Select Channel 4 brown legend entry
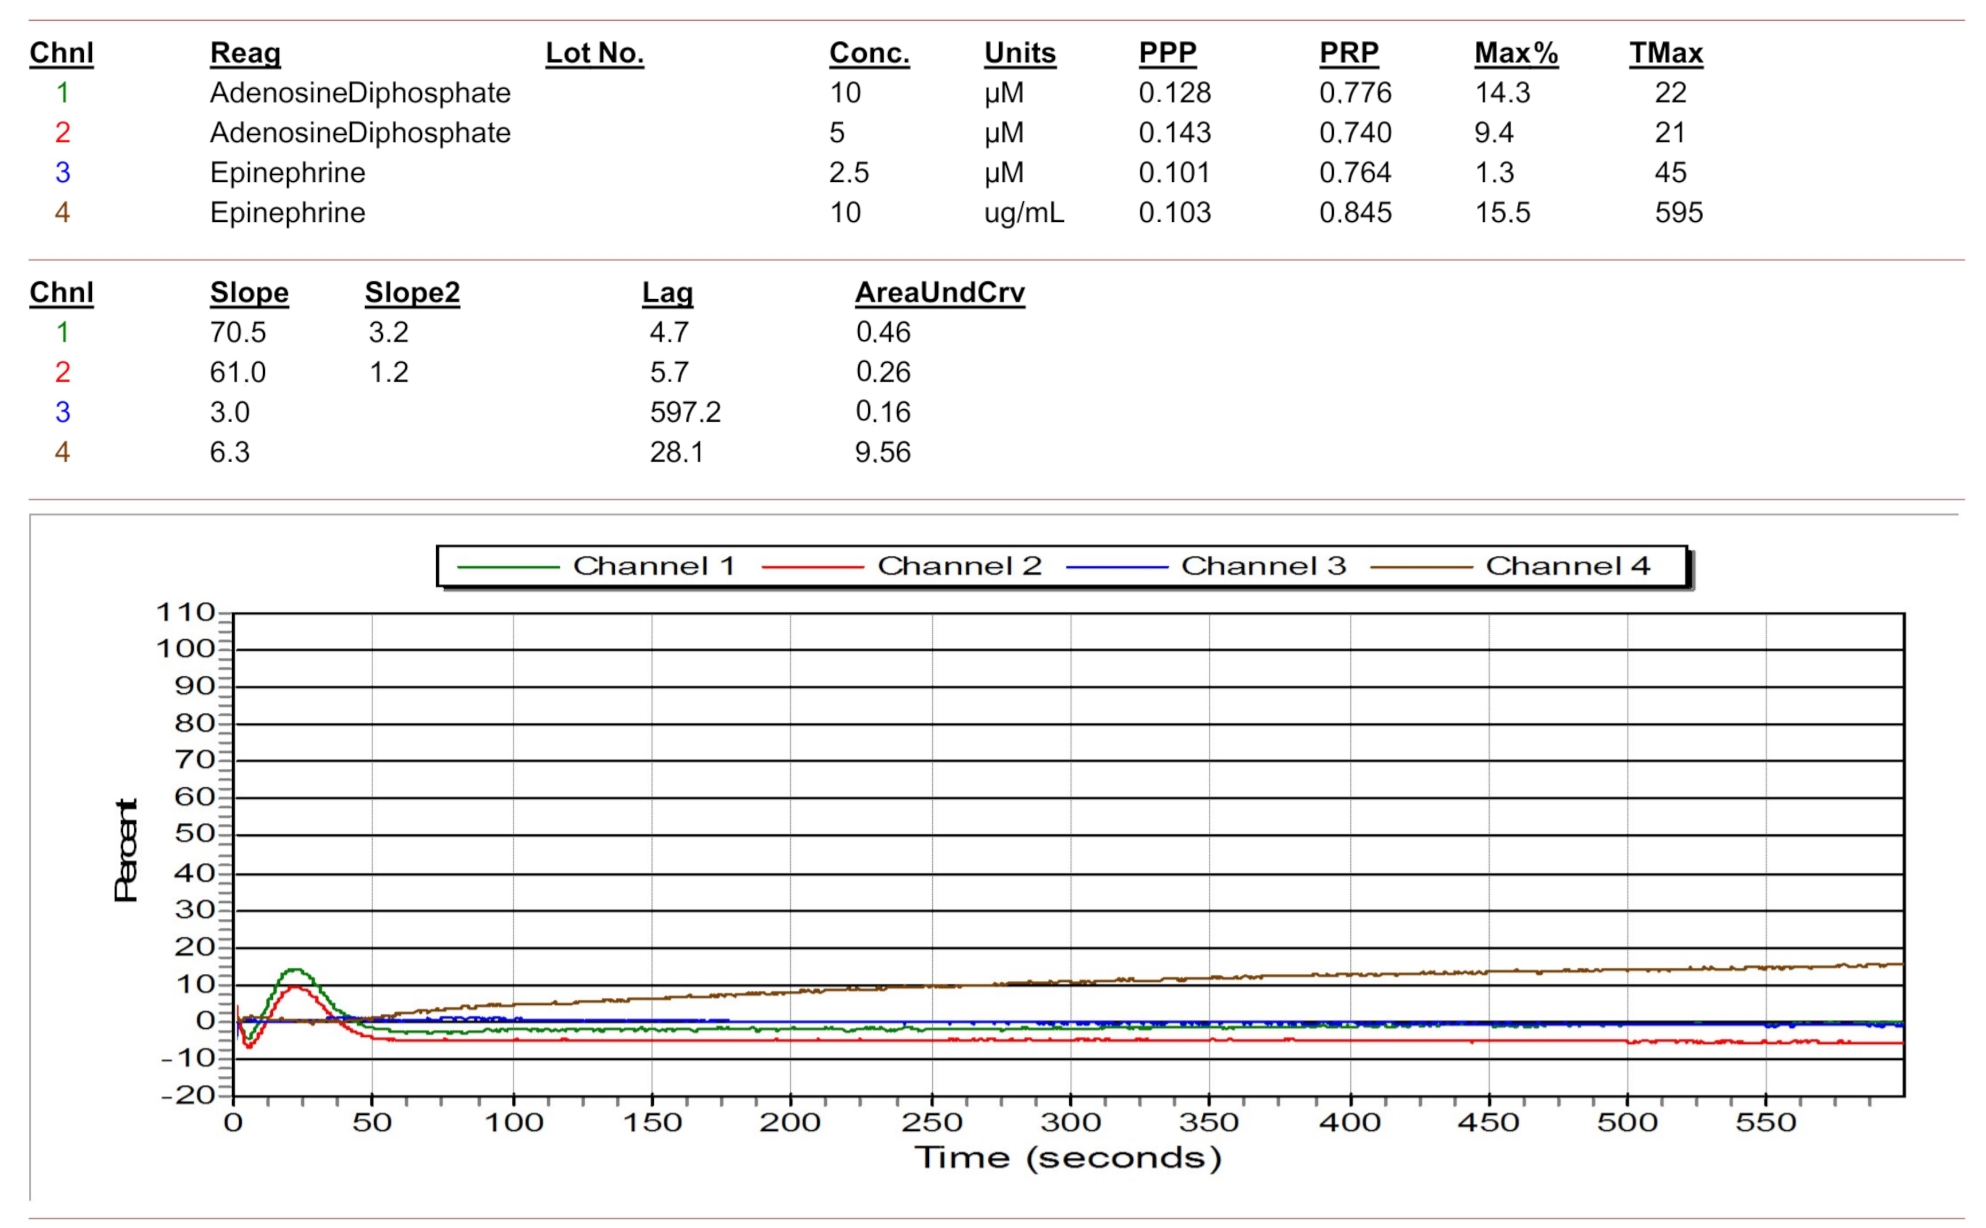This screenshot has height=1228, width=1986. (1566, 566)
